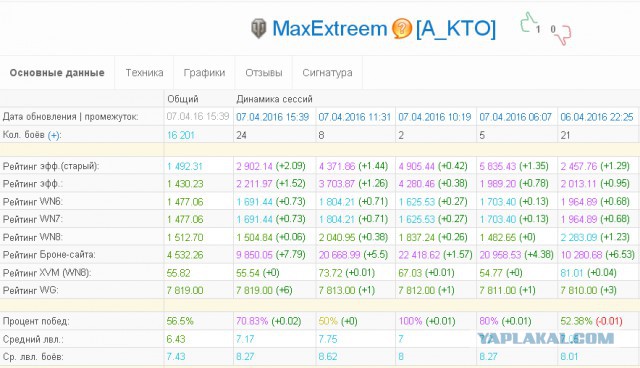Click session battle count 24
Image resolution: width=640 pixels, height=368 pixels.
241,135
